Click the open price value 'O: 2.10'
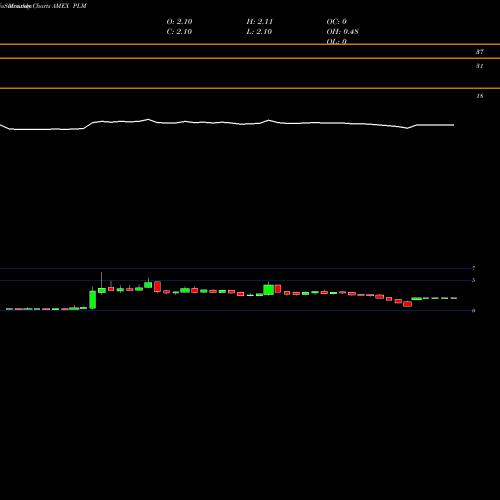The image size is (500, 500). [x=179, y=22]
